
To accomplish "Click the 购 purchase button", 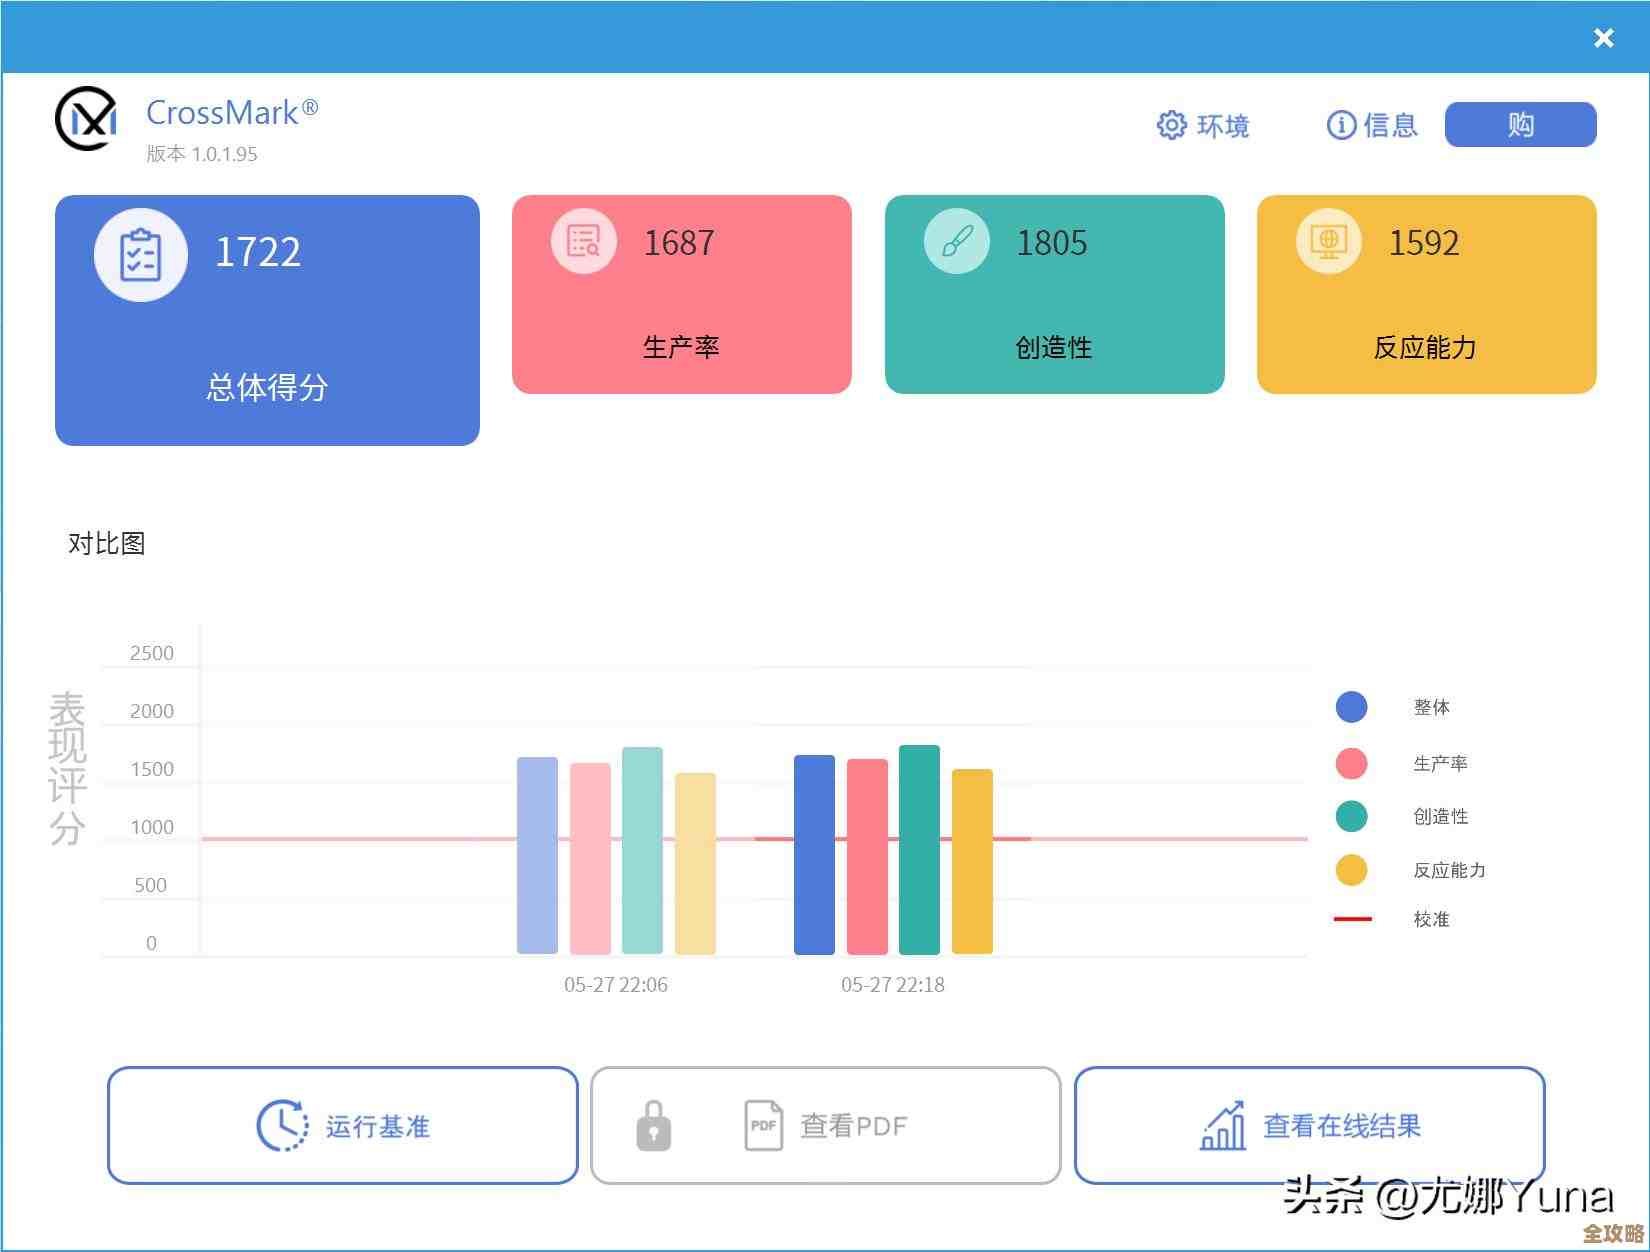I will pos(1519,123).
